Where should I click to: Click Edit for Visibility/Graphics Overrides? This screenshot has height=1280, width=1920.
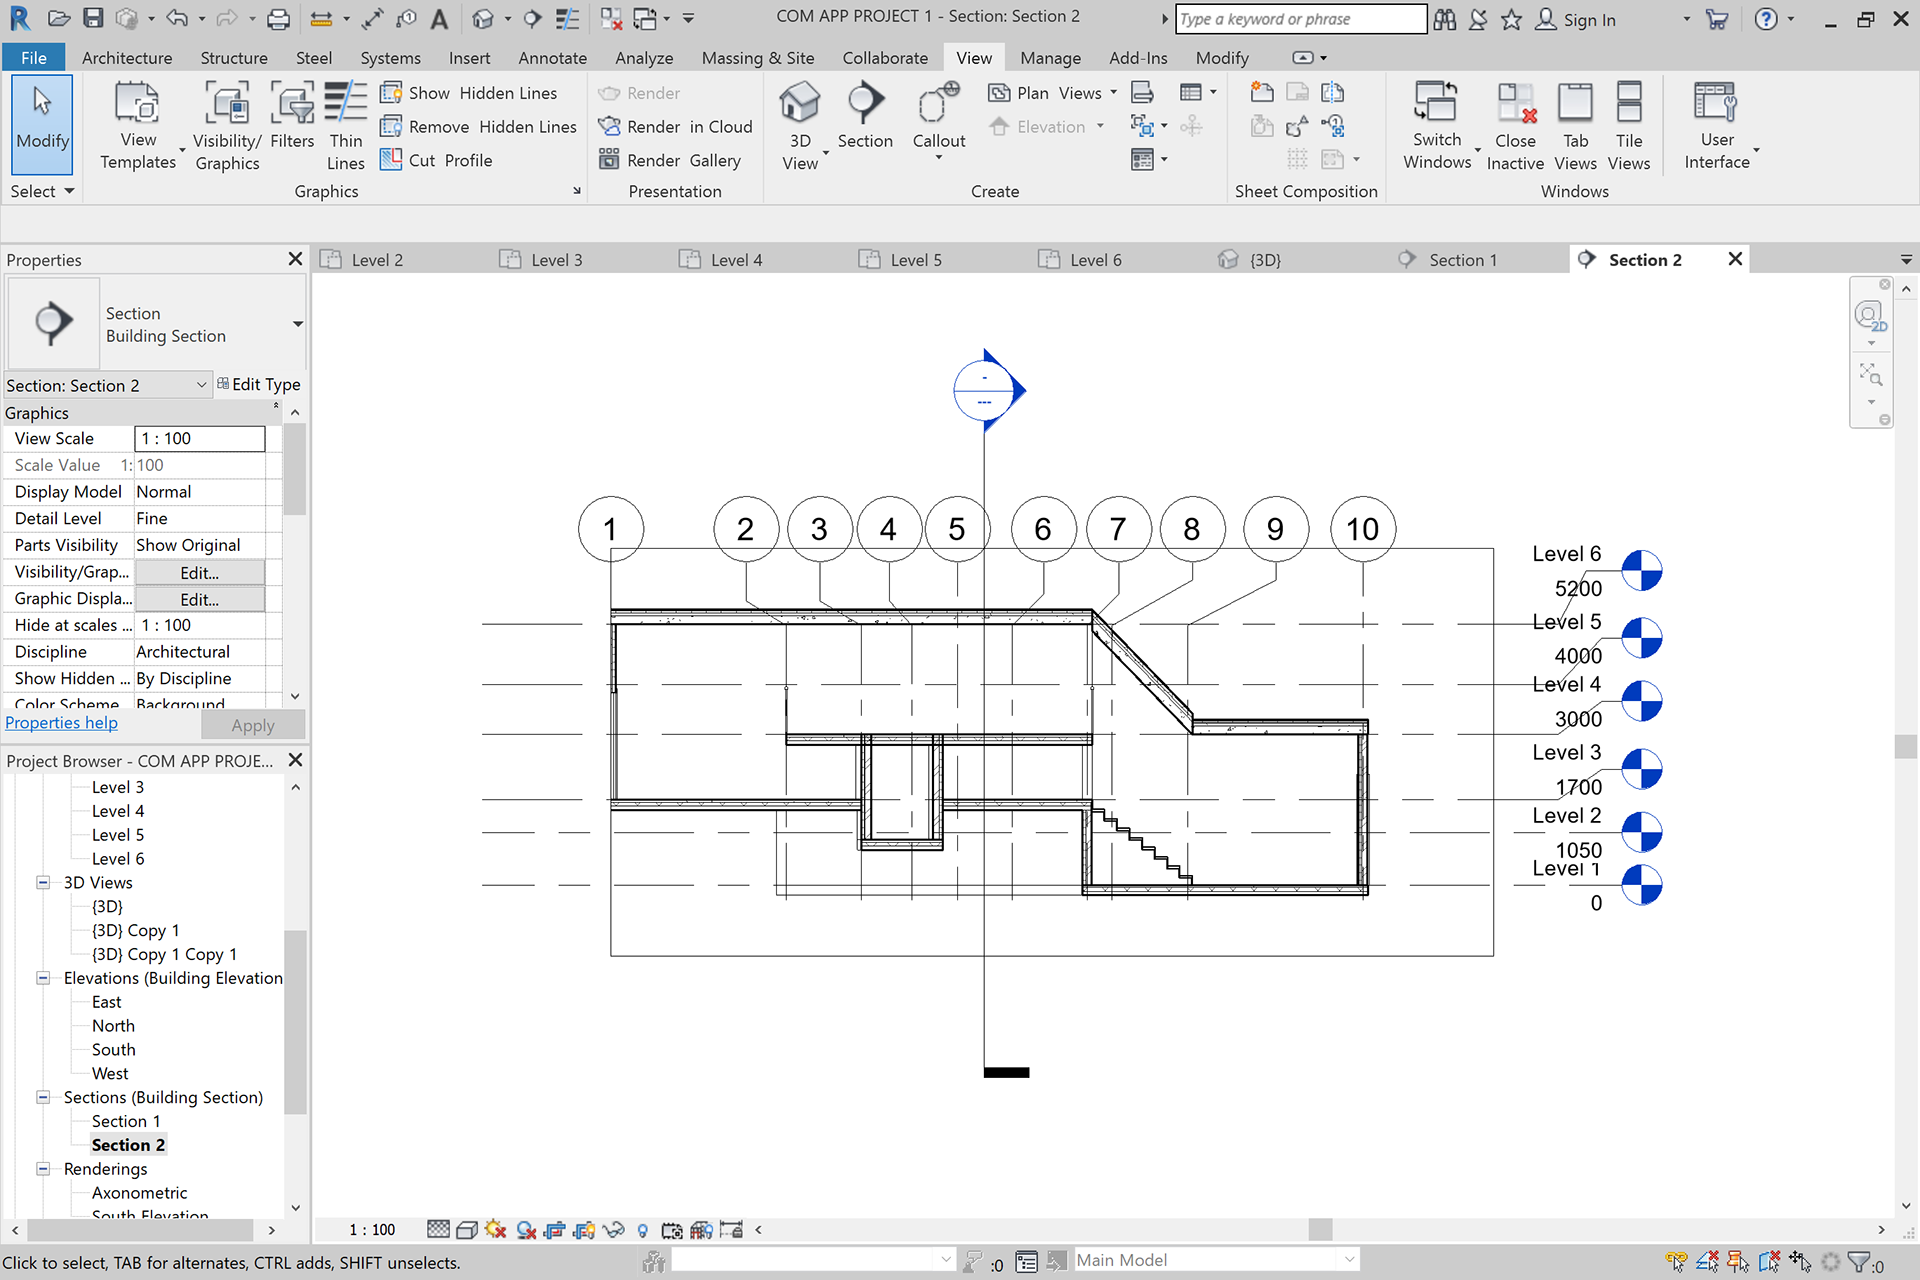200,572
